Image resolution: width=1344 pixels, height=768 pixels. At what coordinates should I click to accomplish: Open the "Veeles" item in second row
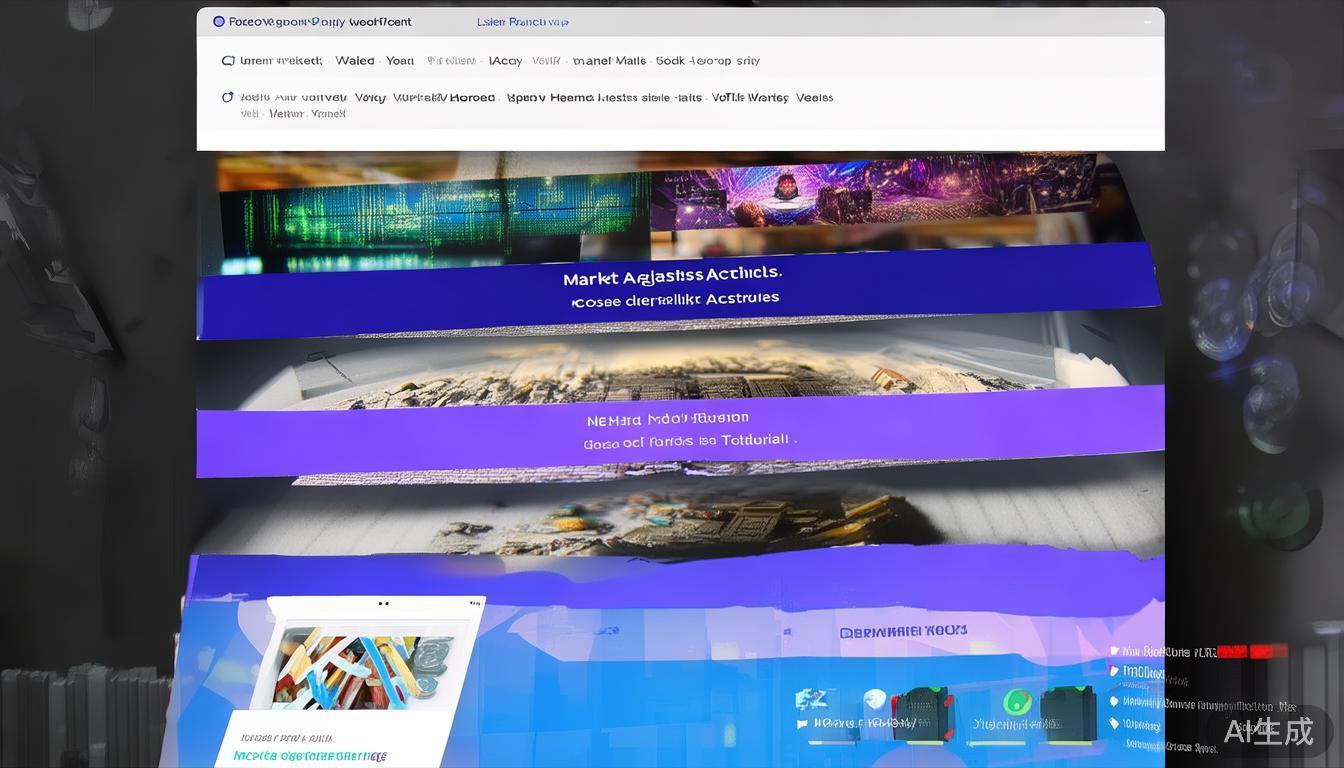pyautogui.click(x=814, y=98)
